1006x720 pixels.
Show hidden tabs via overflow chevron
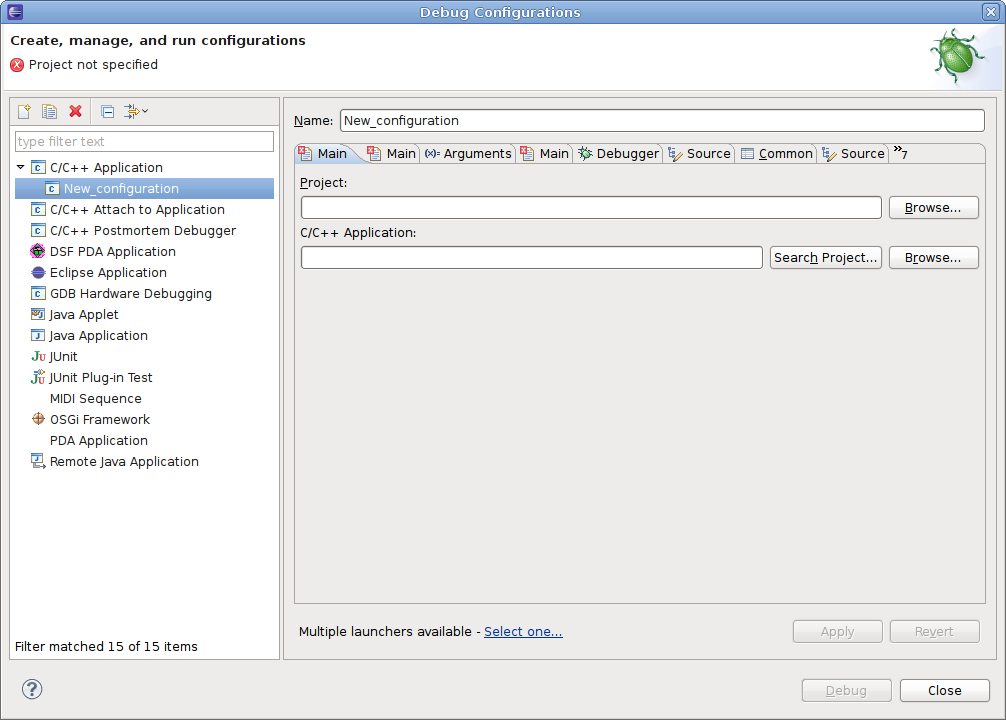900,153
